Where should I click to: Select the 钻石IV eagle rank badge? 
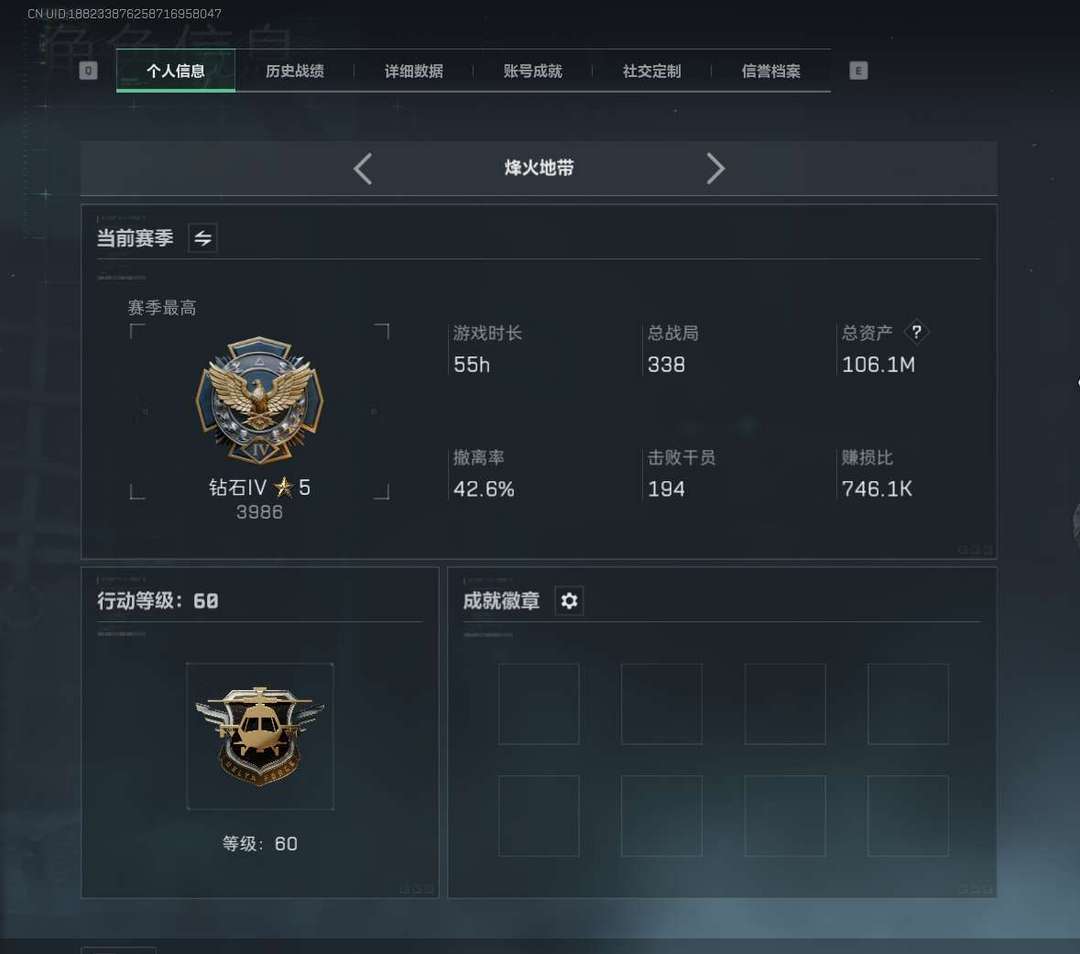click(x=260, y=400)
